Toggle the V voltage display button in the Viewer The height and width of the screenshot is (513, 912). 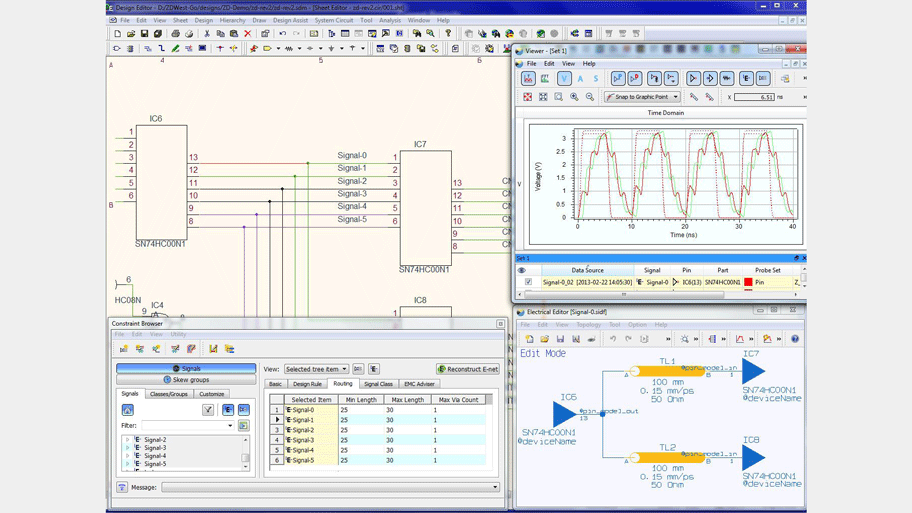pyautogui.click(x=564, y=78)
